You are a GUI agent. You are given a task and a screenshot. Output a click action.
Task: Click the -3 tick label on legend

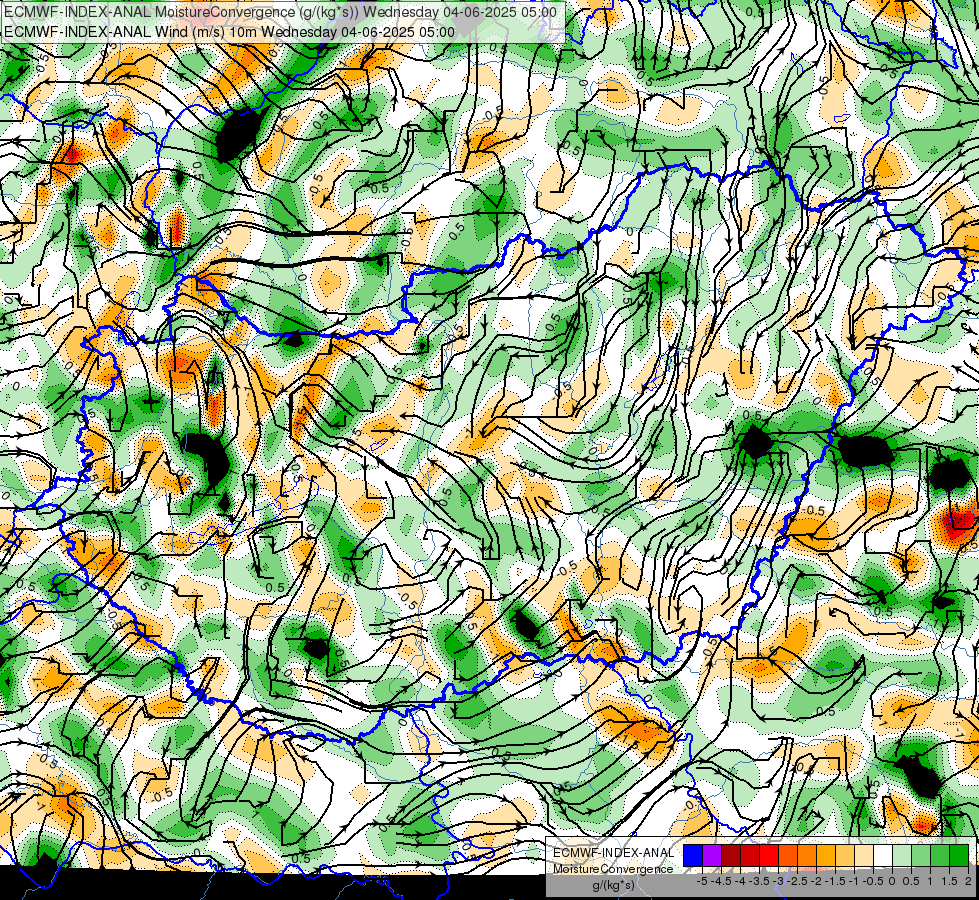778,881
